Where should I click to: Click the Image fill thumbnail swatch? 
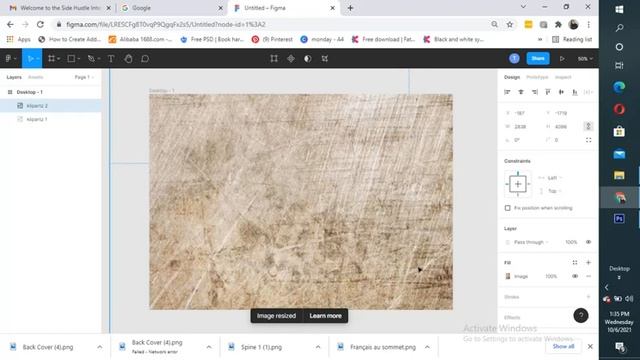tap(508, 276)
